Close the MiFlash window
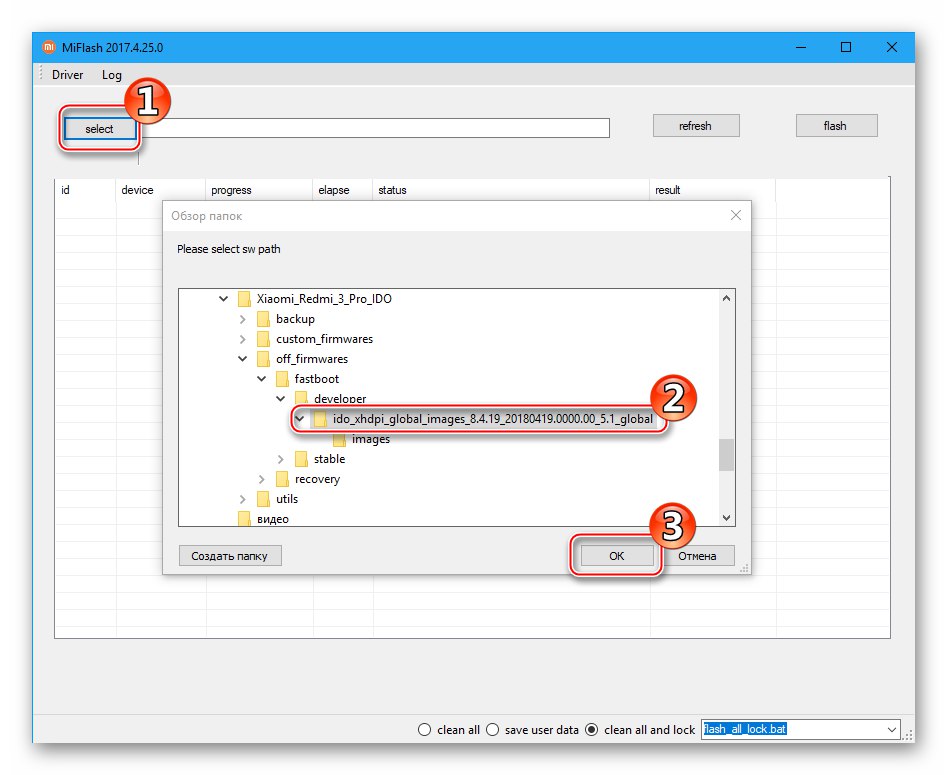947x775 pixels. (x=891, y=47)
